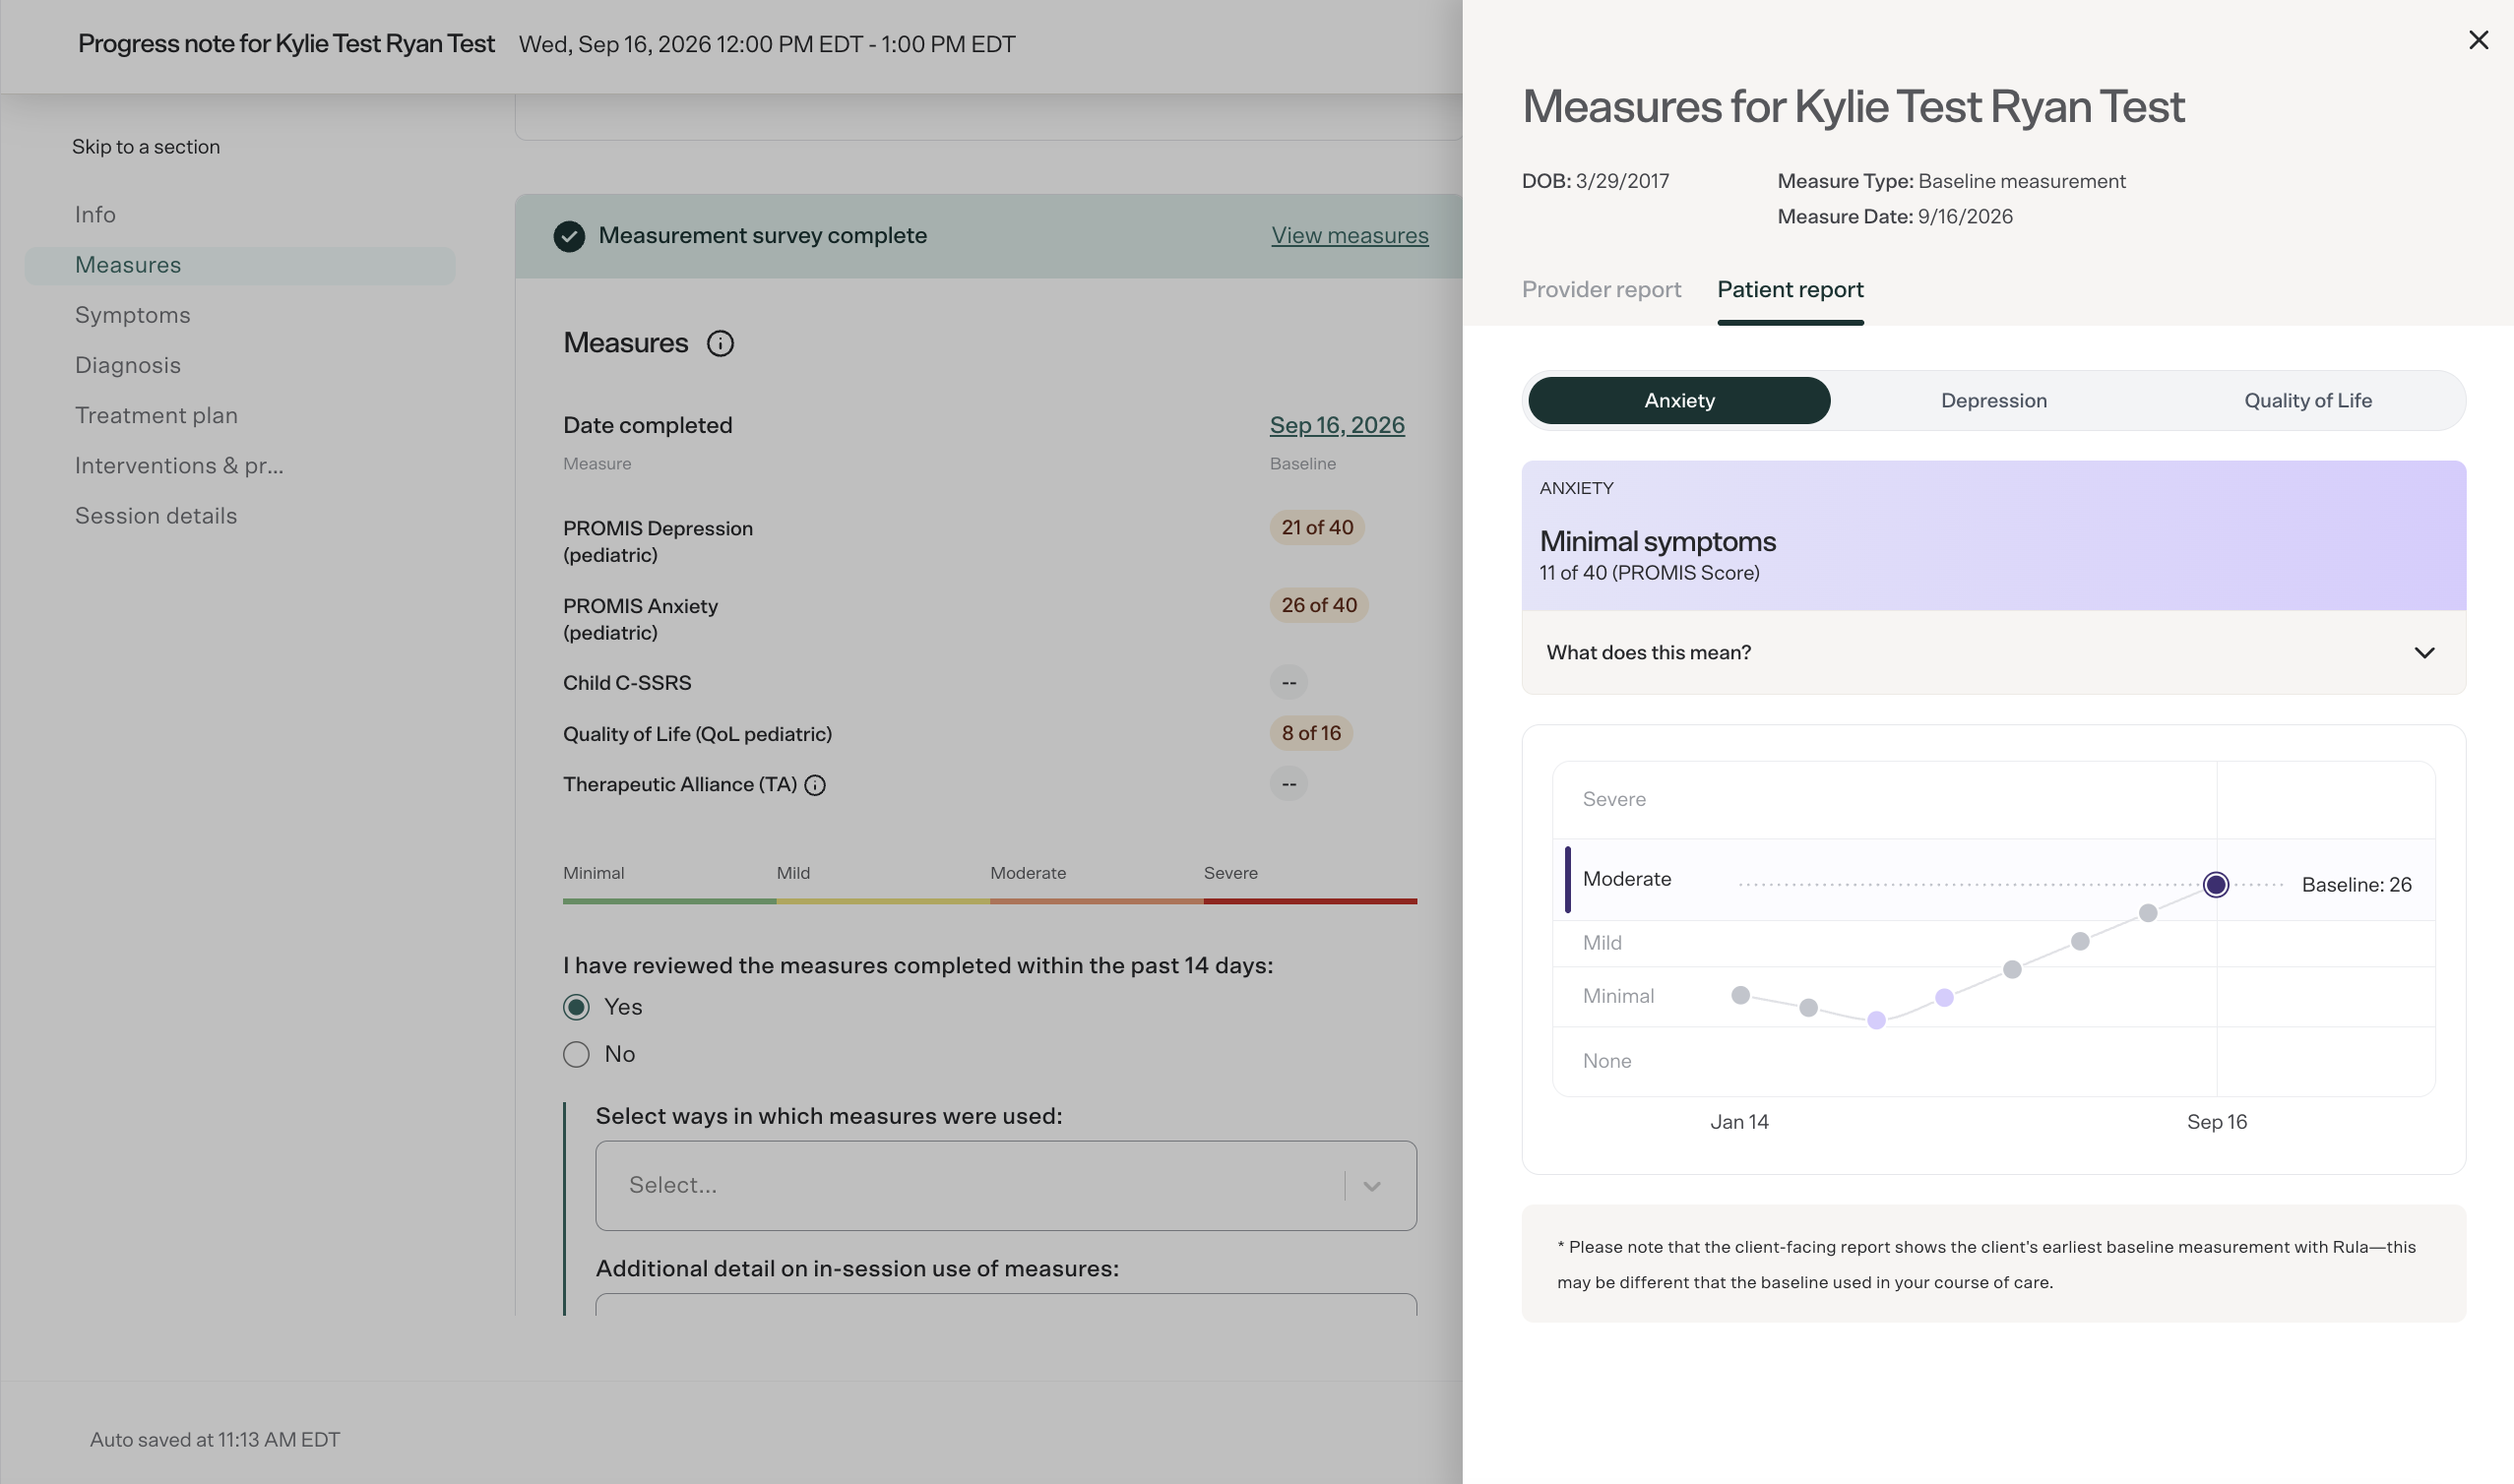Click the Child C-SSRS measure label
The width and height of the screenshot is (2514, 1484).
pos(627,683)
